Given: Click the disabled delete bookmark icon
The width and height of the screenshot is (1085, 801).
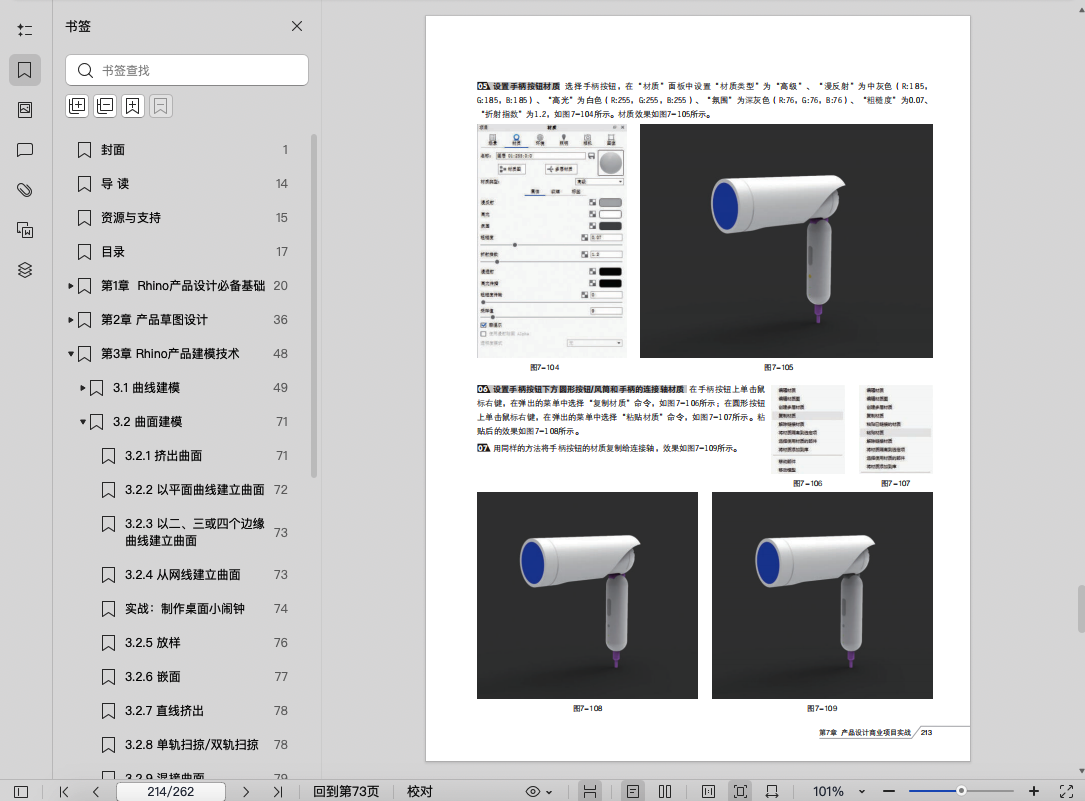Looking at the screenshot, I should [161, 106].
